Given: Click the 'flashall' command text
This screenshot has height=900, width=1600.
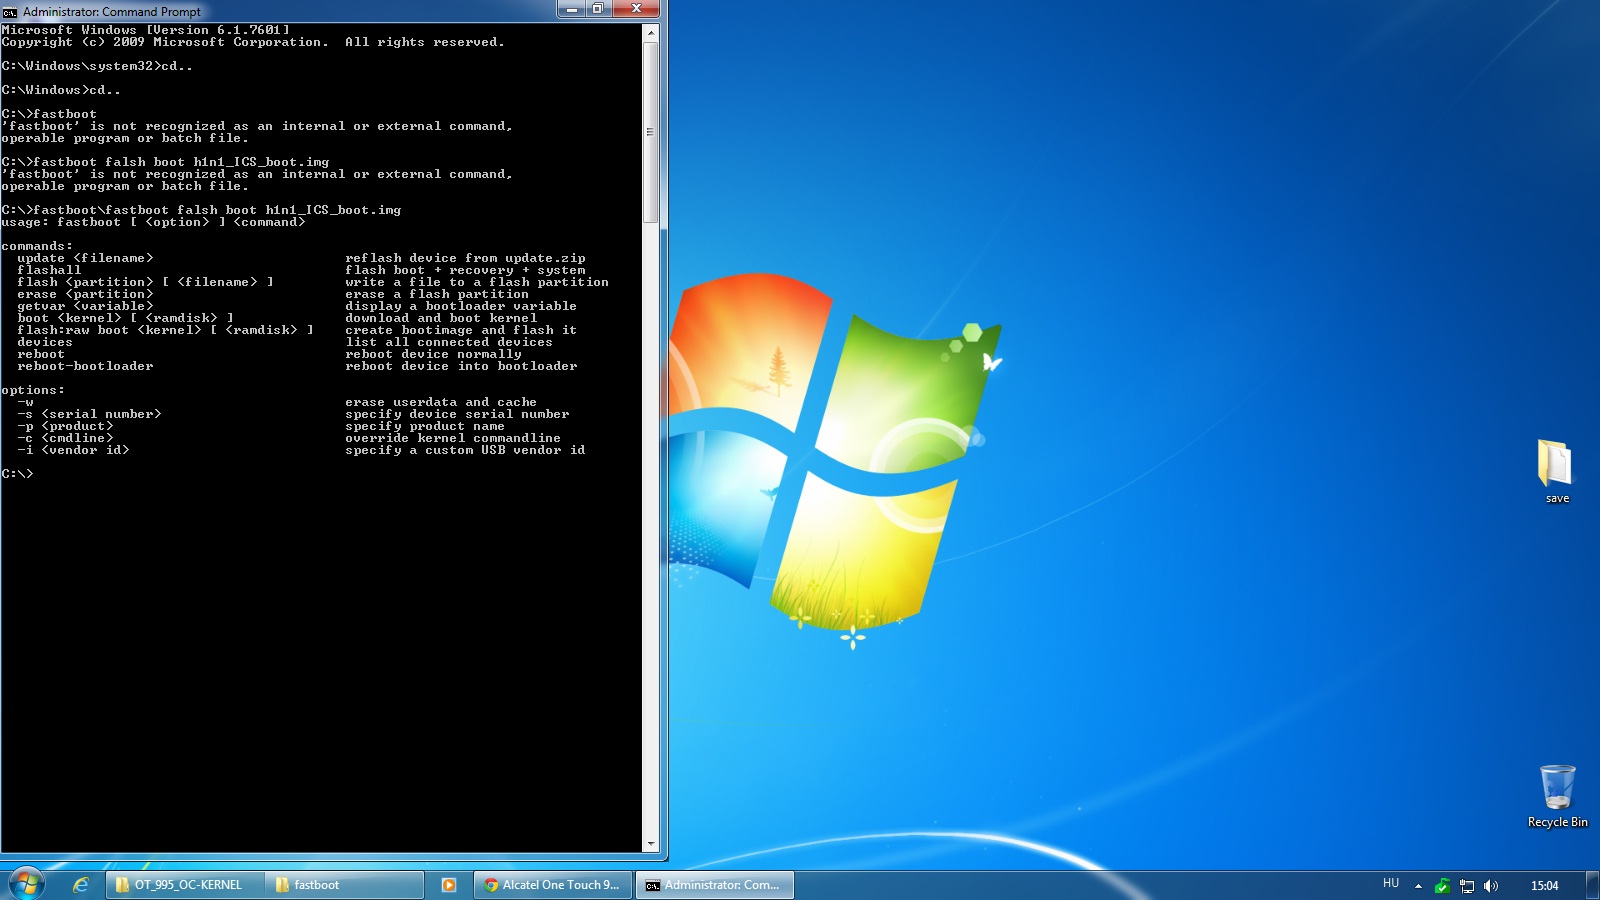Looking at the screenshot, I should pyautogui.click(x=49, y=270).
